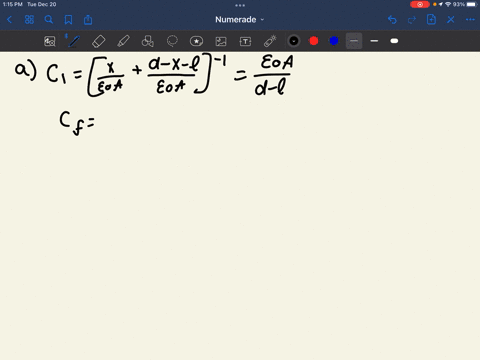This screenshot has width=480, height=360.
Task: Select the Highlighter tool
Action: pyautogui.click(x=123, y=41)
